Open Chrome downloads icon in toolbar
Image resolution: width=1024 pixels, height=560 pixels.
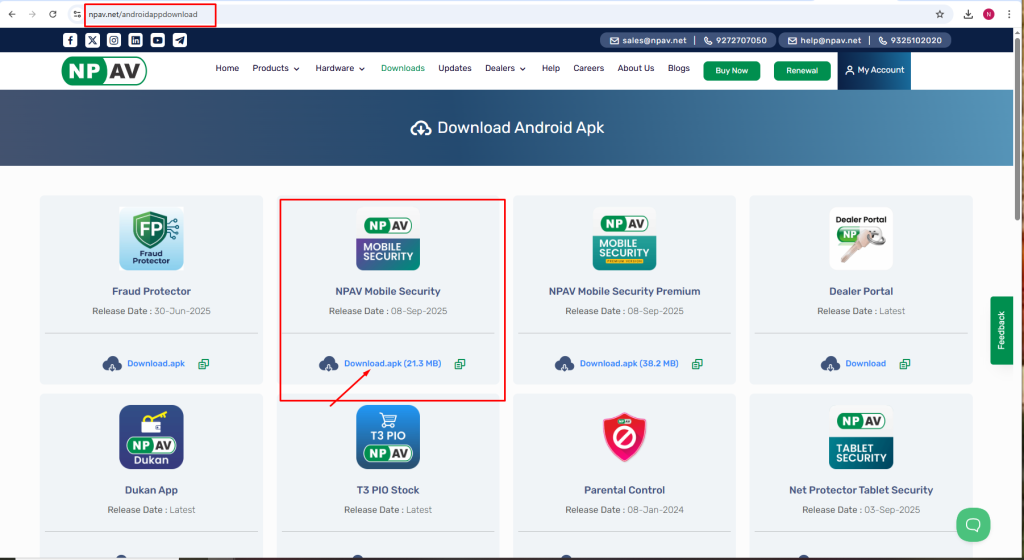click(x=968, y=14)
